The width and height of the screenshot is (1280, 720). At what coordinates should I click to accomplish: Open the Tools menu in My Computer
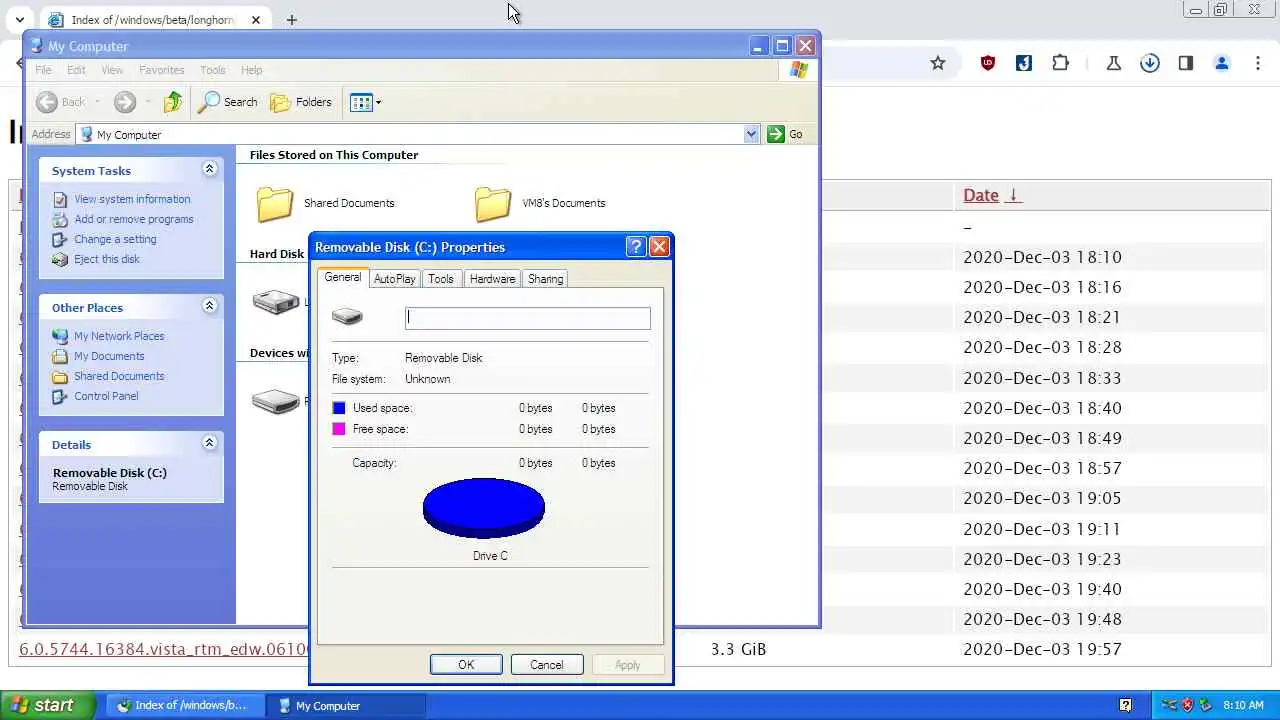(212, 70)
